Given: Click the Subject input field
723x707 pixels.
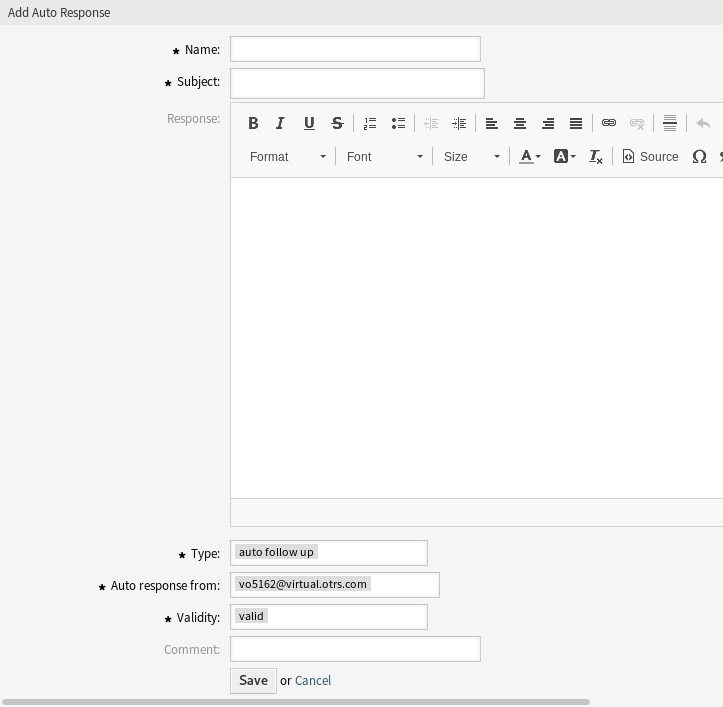Looking at the screenshot, I should coord(357,83).
